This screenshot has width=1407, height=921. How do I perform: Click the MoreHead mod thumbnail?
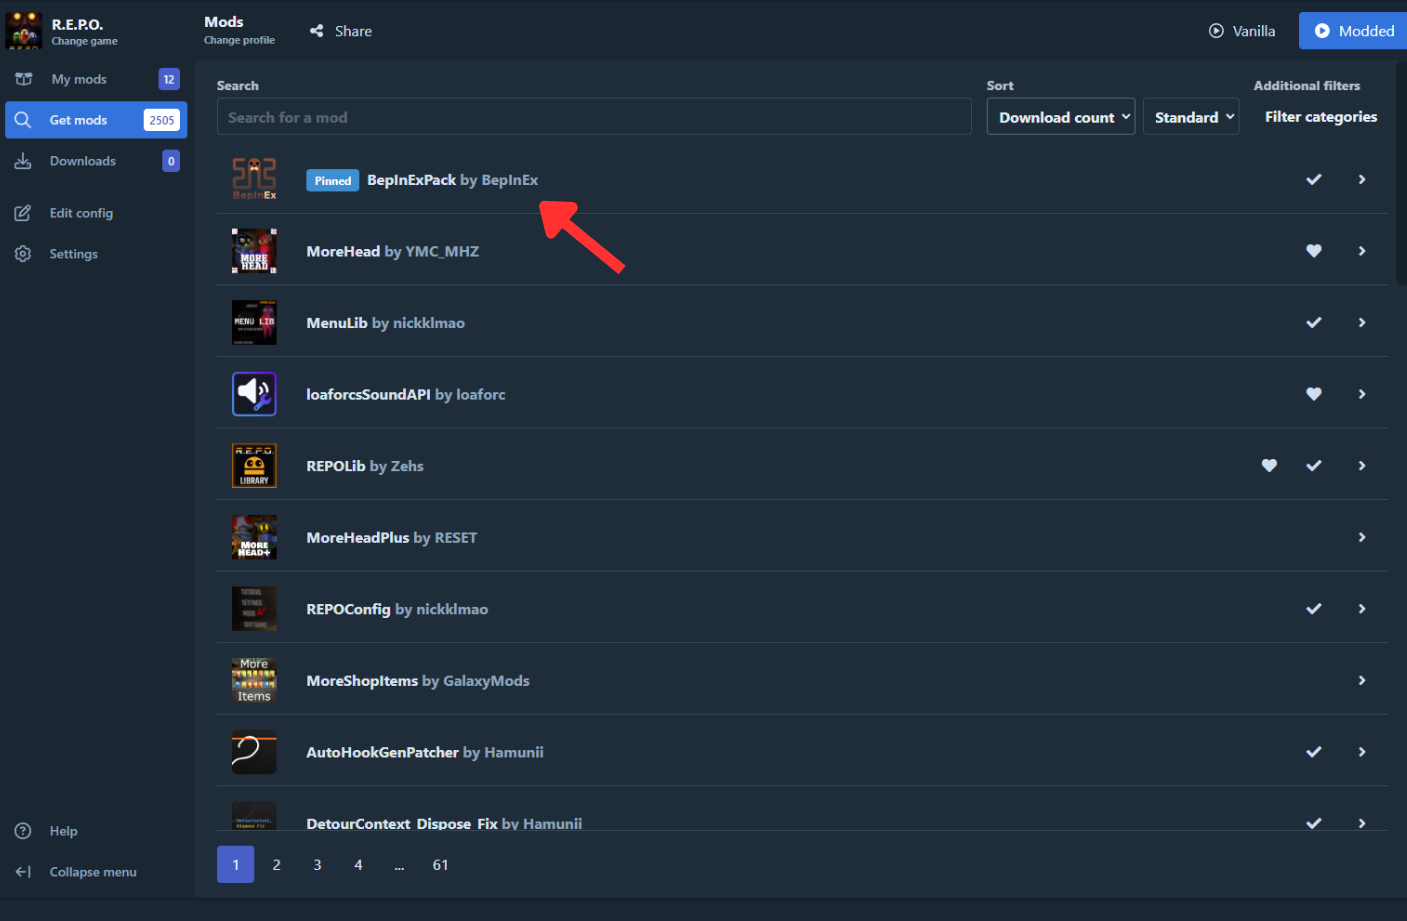click(254, 251)
